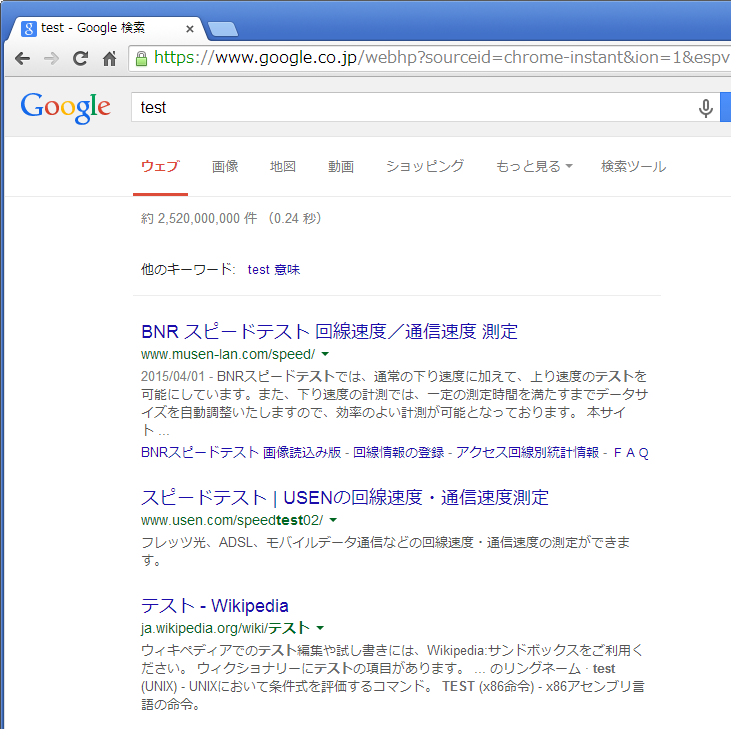
Task: Open the 'テスト - Wikipedia' result
Action: click(x=214, y=605)
